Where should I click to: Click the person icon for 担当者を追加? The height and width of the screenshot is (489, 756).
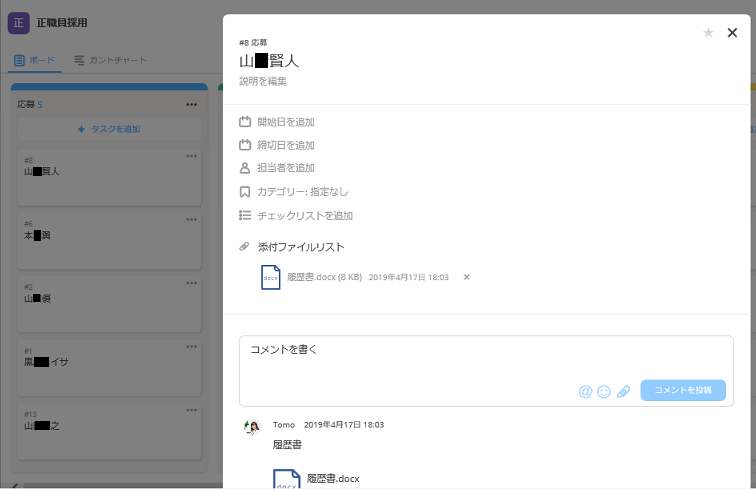pos(245,168)
